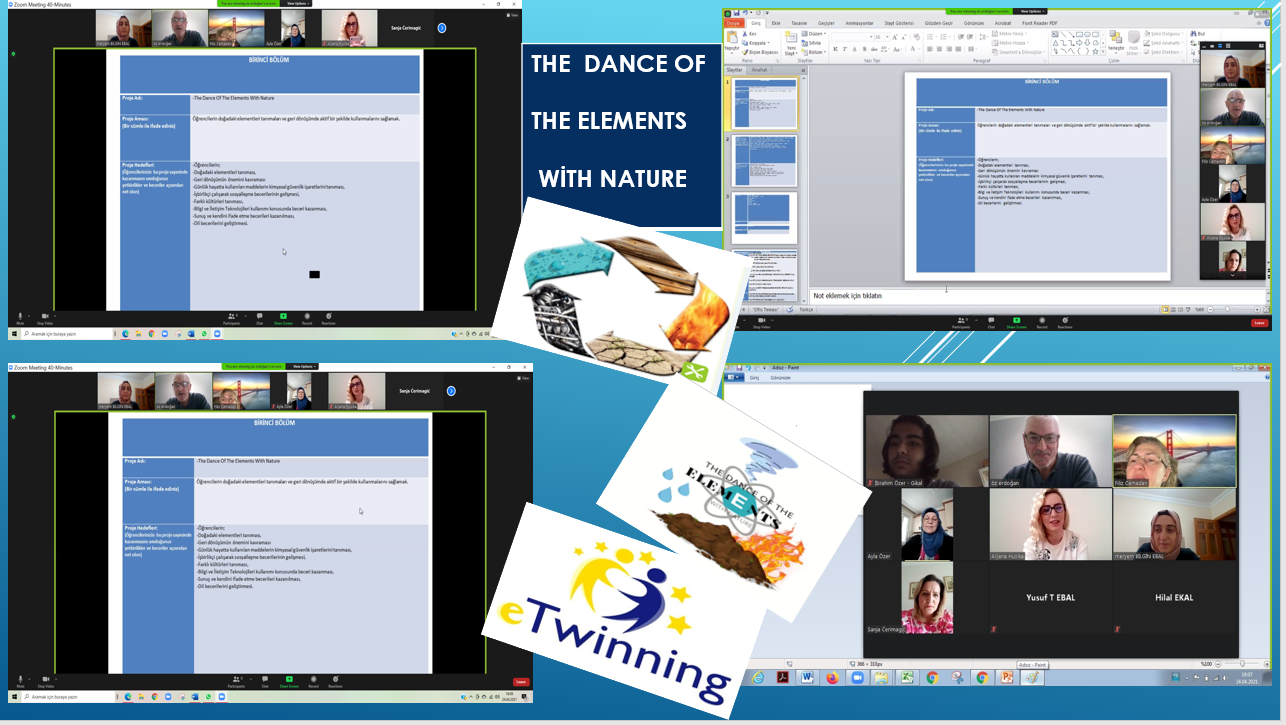Screen dimensions: 1286x725
Task: Open PowerPoint from Paint screenshot taskbar
Action: (1007, 678)
